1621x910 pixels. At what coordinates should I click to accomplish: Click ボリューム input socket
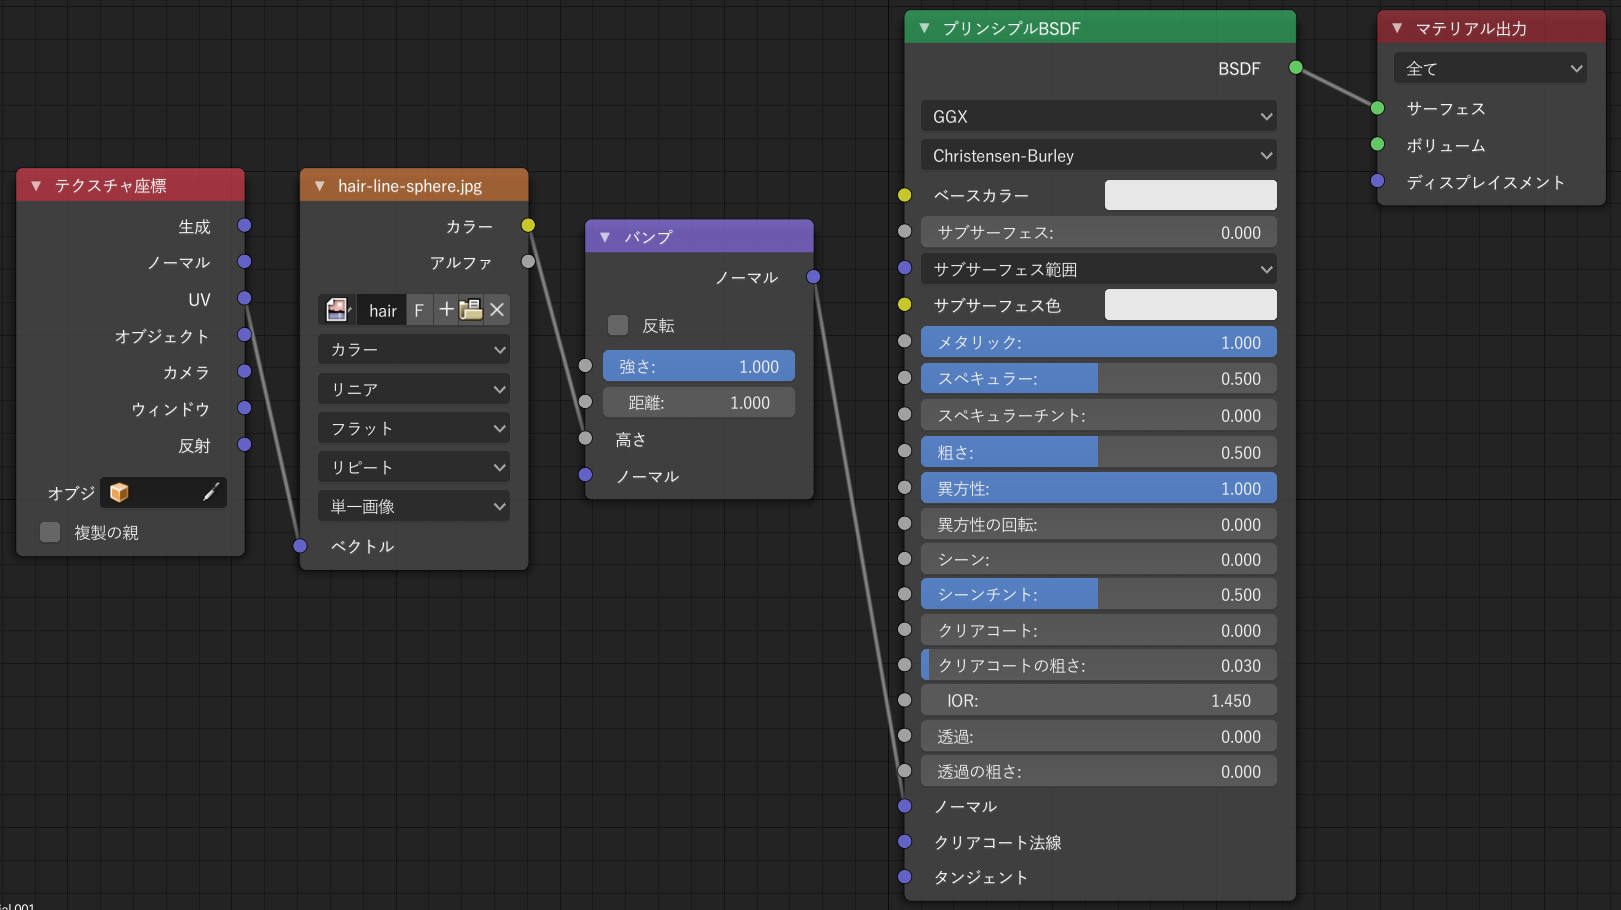[1377, 144]
